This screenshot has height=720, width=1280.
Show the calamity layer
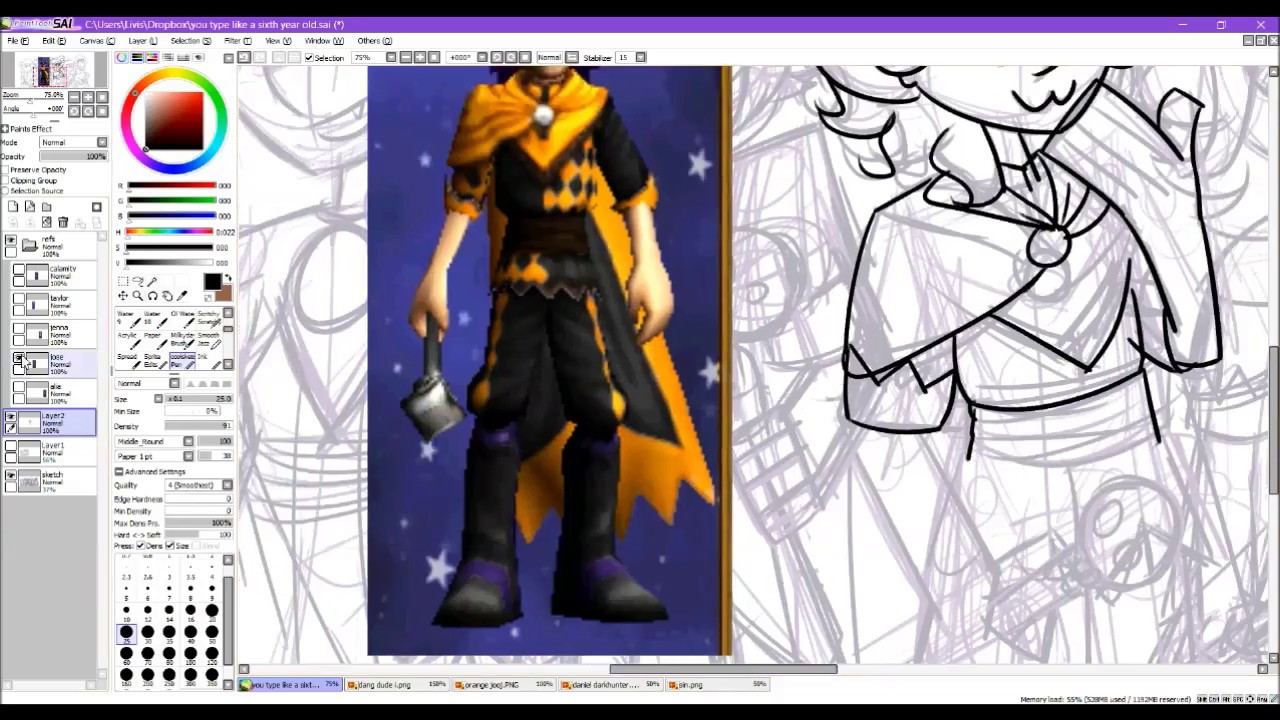point(19,269)
